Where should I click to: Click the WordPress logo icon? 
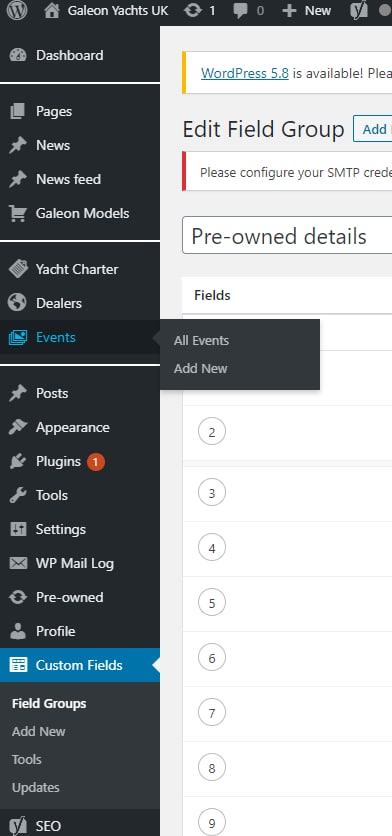[x=17, y=11]
